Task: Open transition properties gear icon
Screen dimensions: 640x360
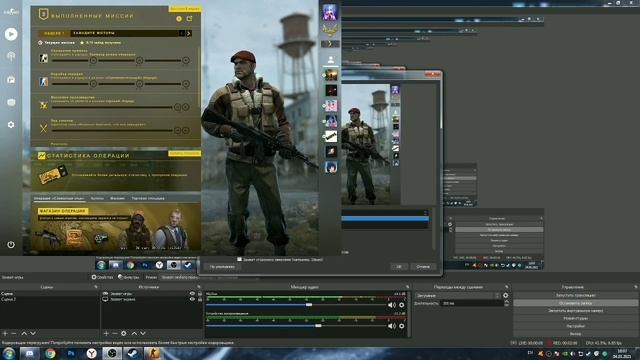Action: pos(506,295)
